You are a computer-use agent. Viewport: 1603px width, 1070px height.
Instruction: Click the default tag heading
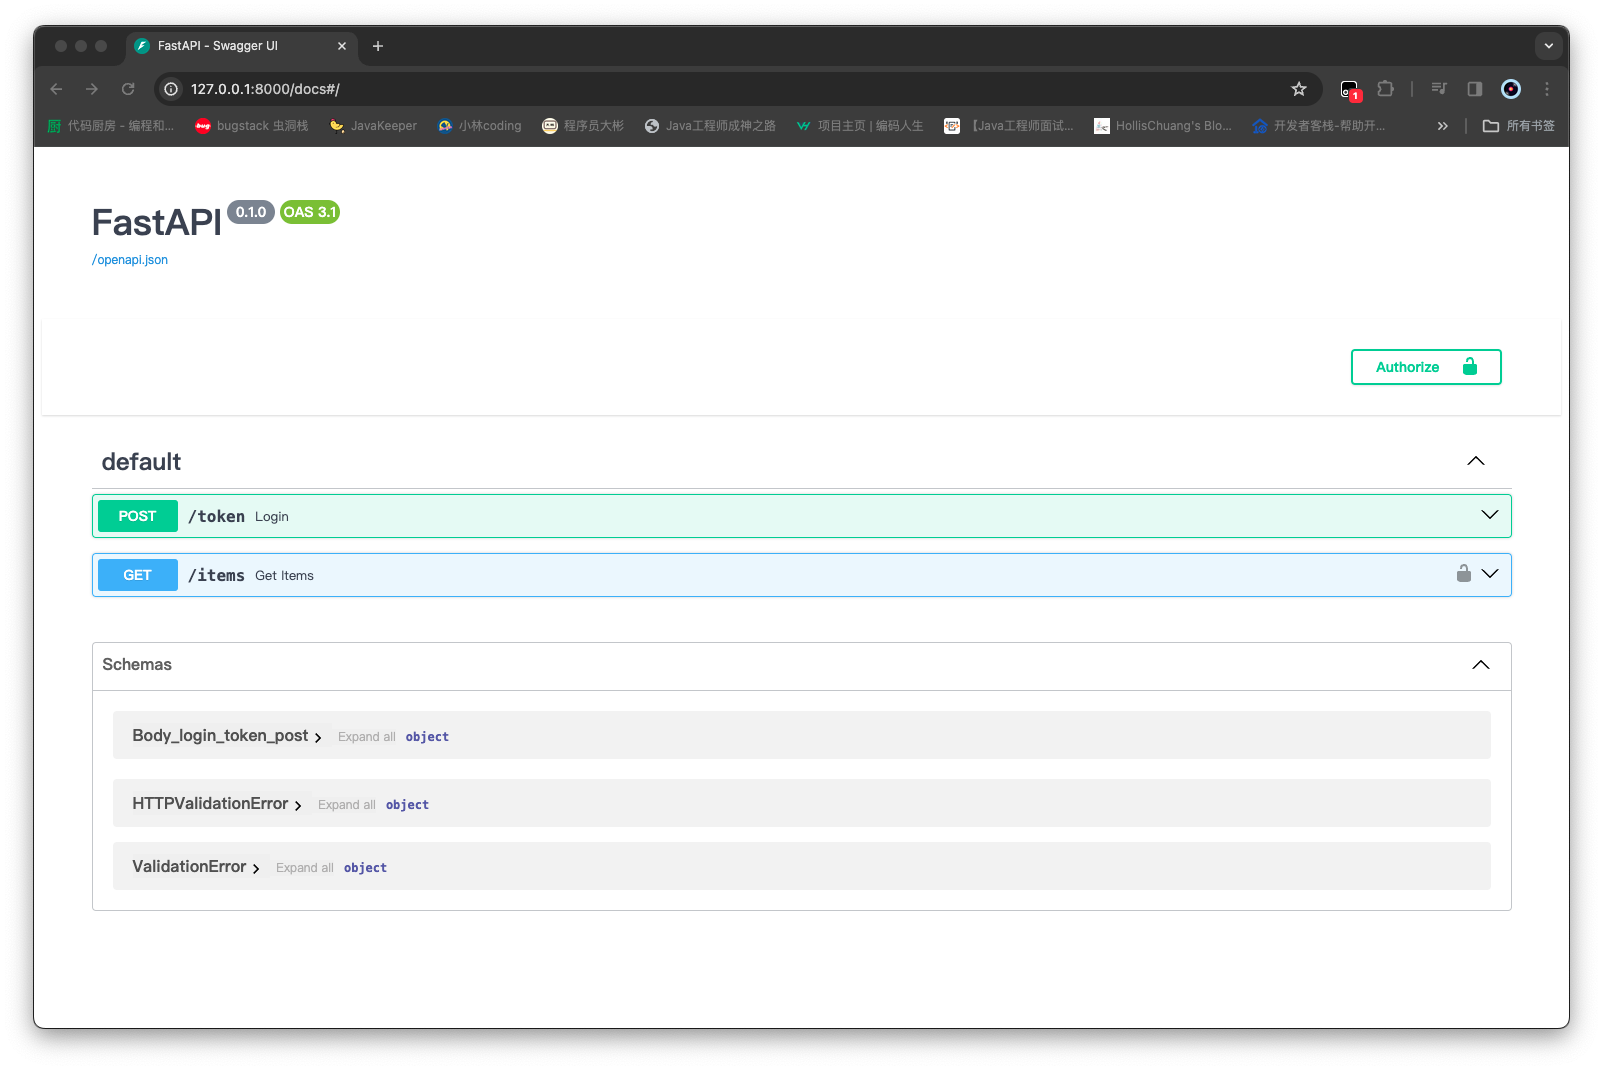click(141, 462)
